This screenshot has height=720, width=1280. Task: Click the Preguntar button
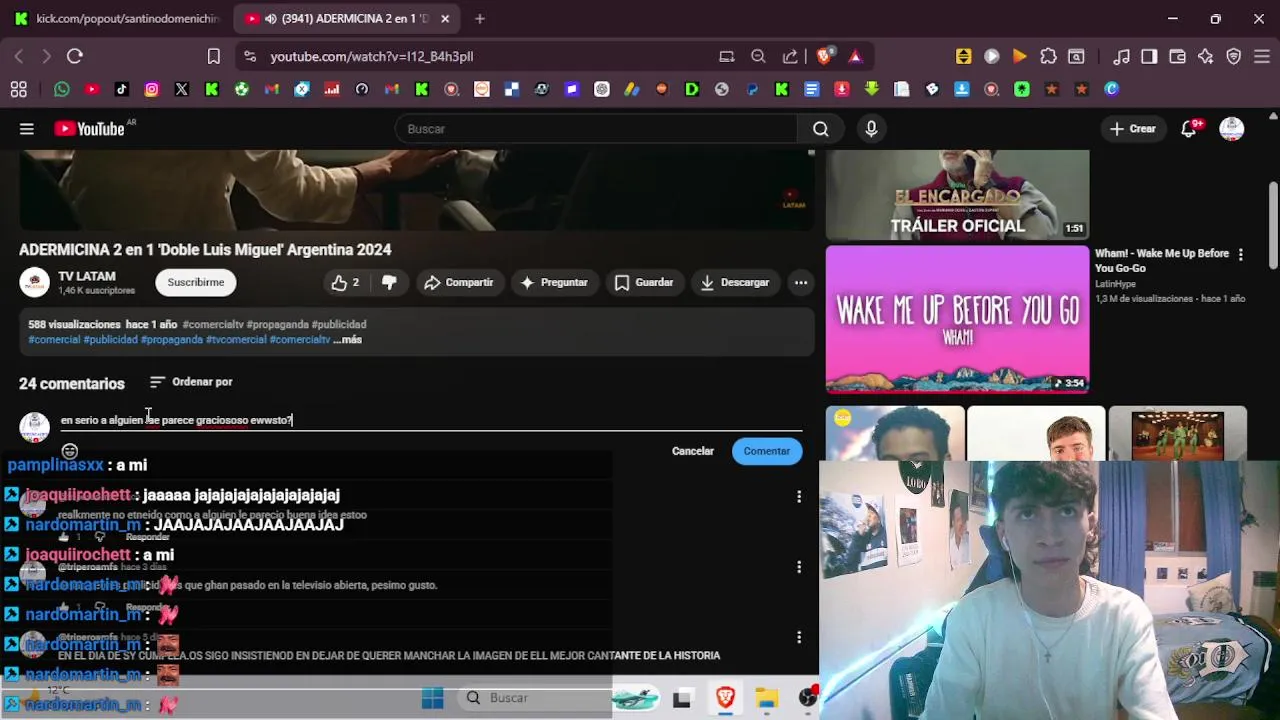pyautogui.click(x=553, y=283)
